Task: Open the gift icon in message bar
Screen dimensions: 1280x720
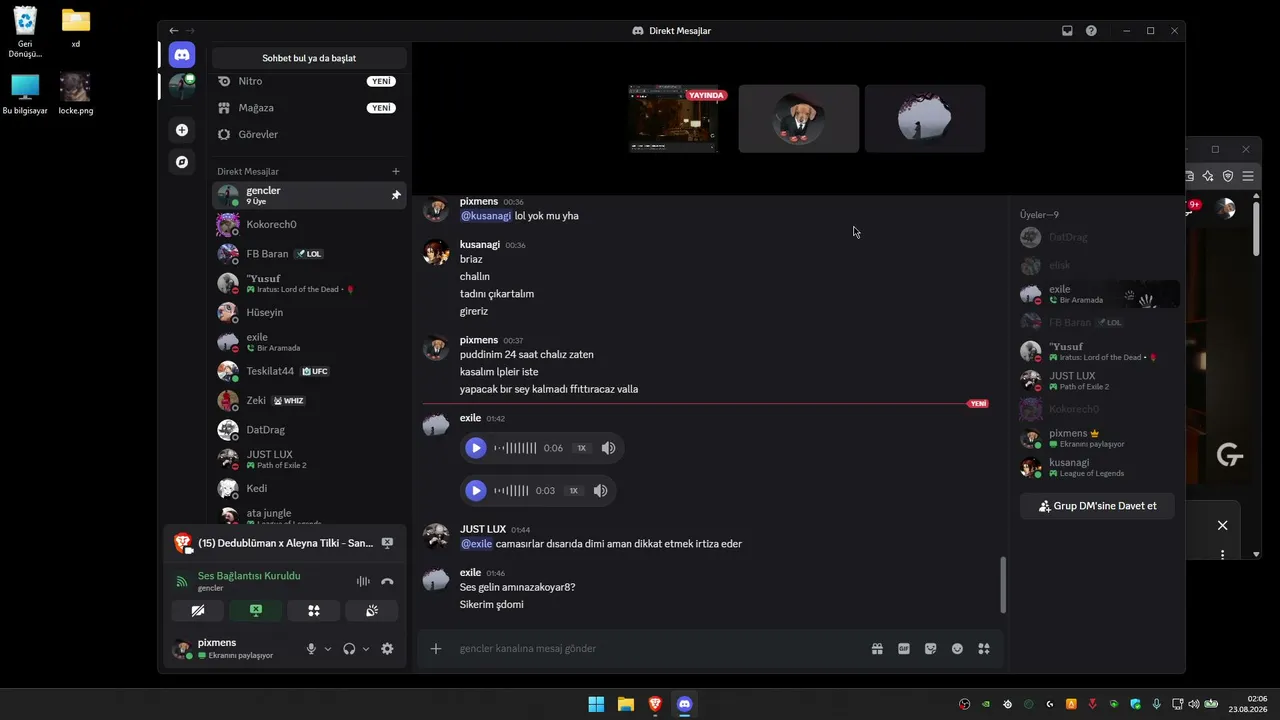Action: point(877,649)
